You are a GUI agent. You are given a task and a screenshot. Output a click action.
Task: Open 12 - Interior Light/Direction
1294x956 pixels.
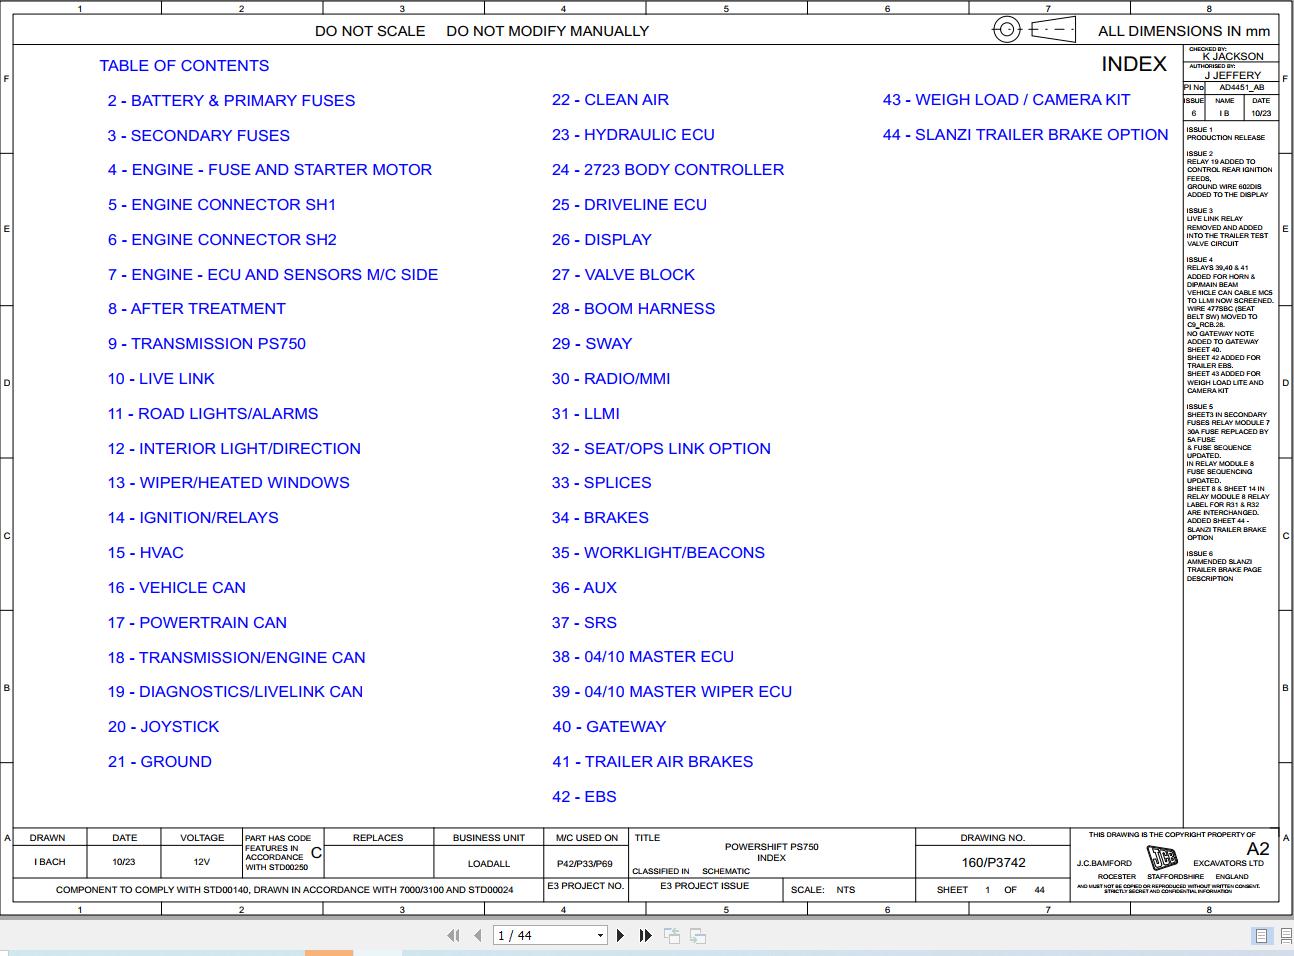[x=234, y=449]
